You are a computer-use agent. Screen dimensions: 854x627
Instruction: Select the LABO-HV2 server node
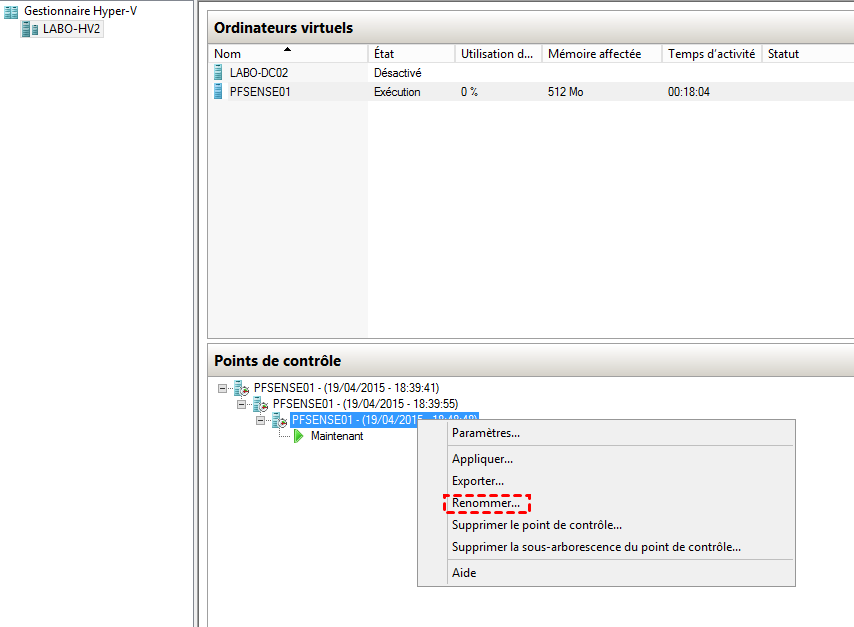71,29
